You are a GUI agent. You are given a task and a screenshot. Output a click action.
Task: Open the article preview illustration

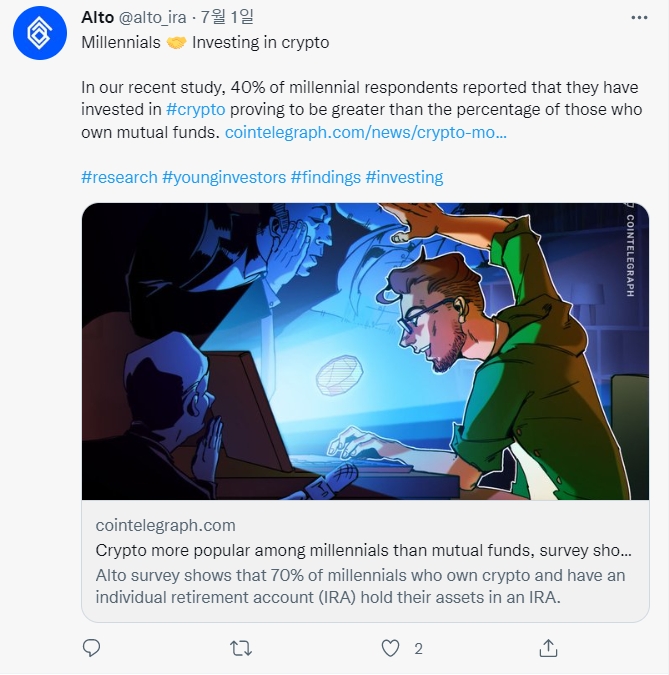pos(365,351)
